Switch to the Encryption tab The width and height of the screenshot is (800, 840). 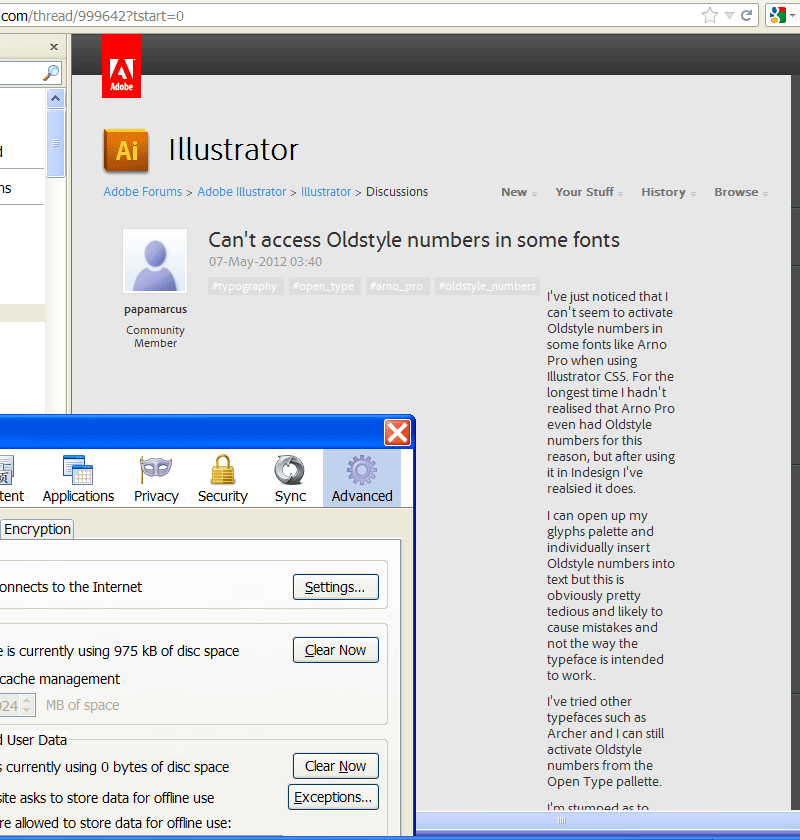click(x=37, y=529)
